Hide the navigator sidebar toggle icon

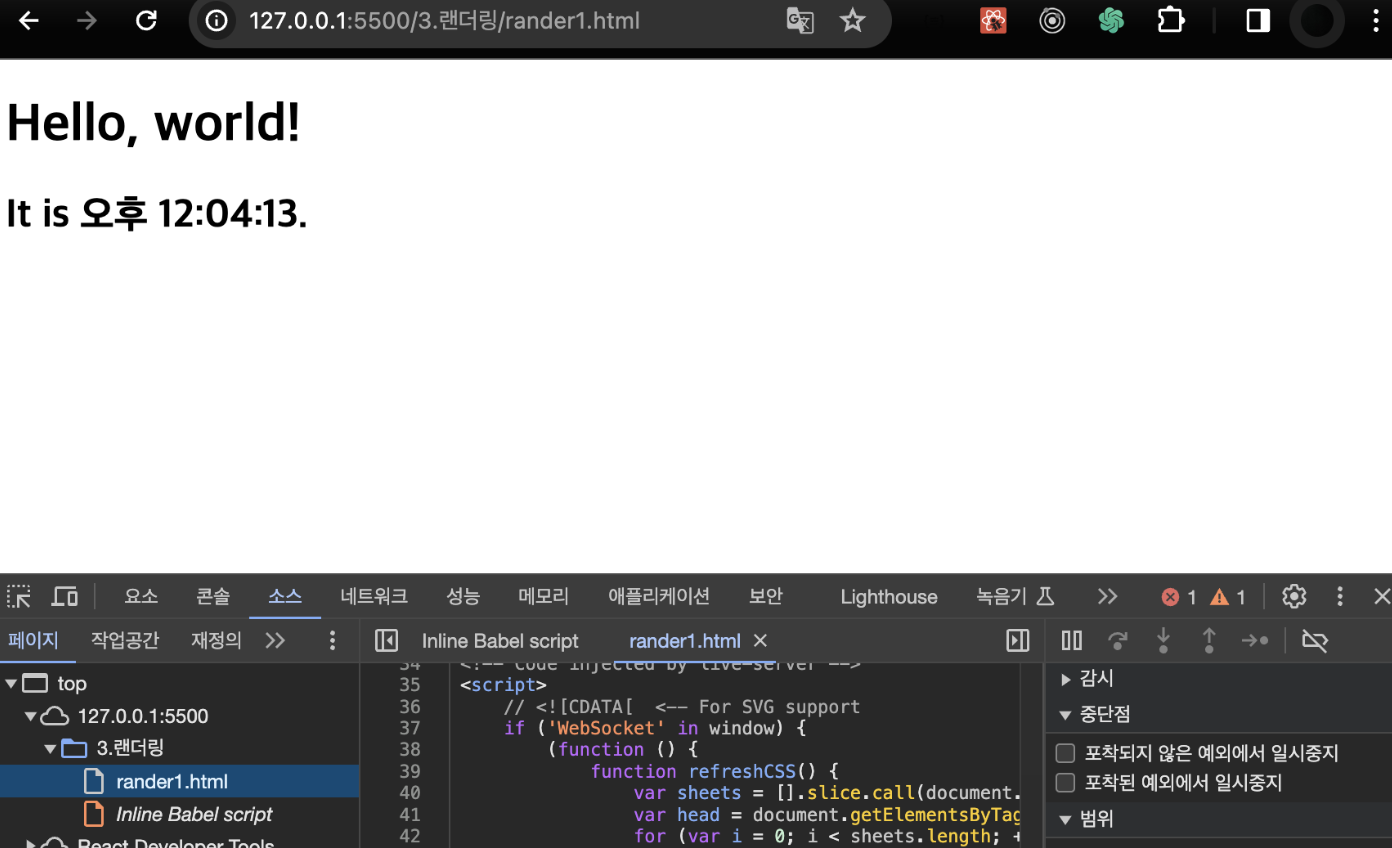click(x=386, y=640)
